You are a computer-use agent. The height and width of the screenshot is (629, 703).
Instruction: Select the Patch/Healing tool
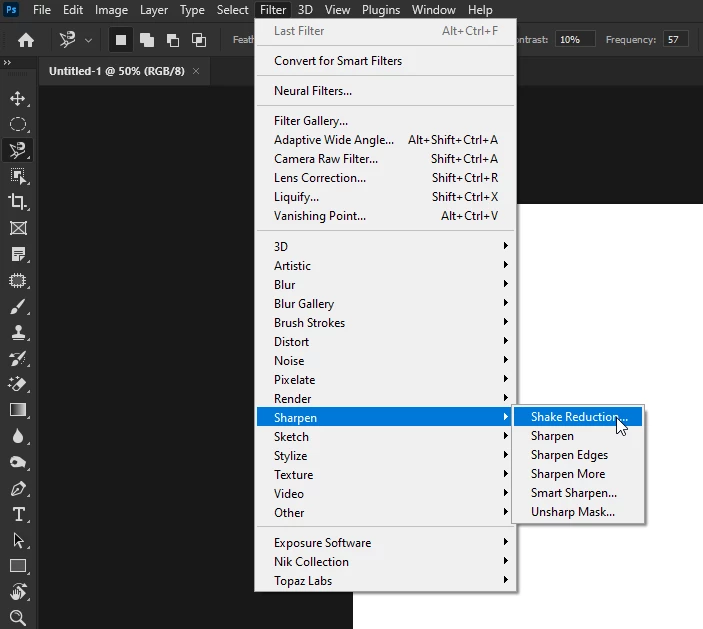(x=18, y=281)
